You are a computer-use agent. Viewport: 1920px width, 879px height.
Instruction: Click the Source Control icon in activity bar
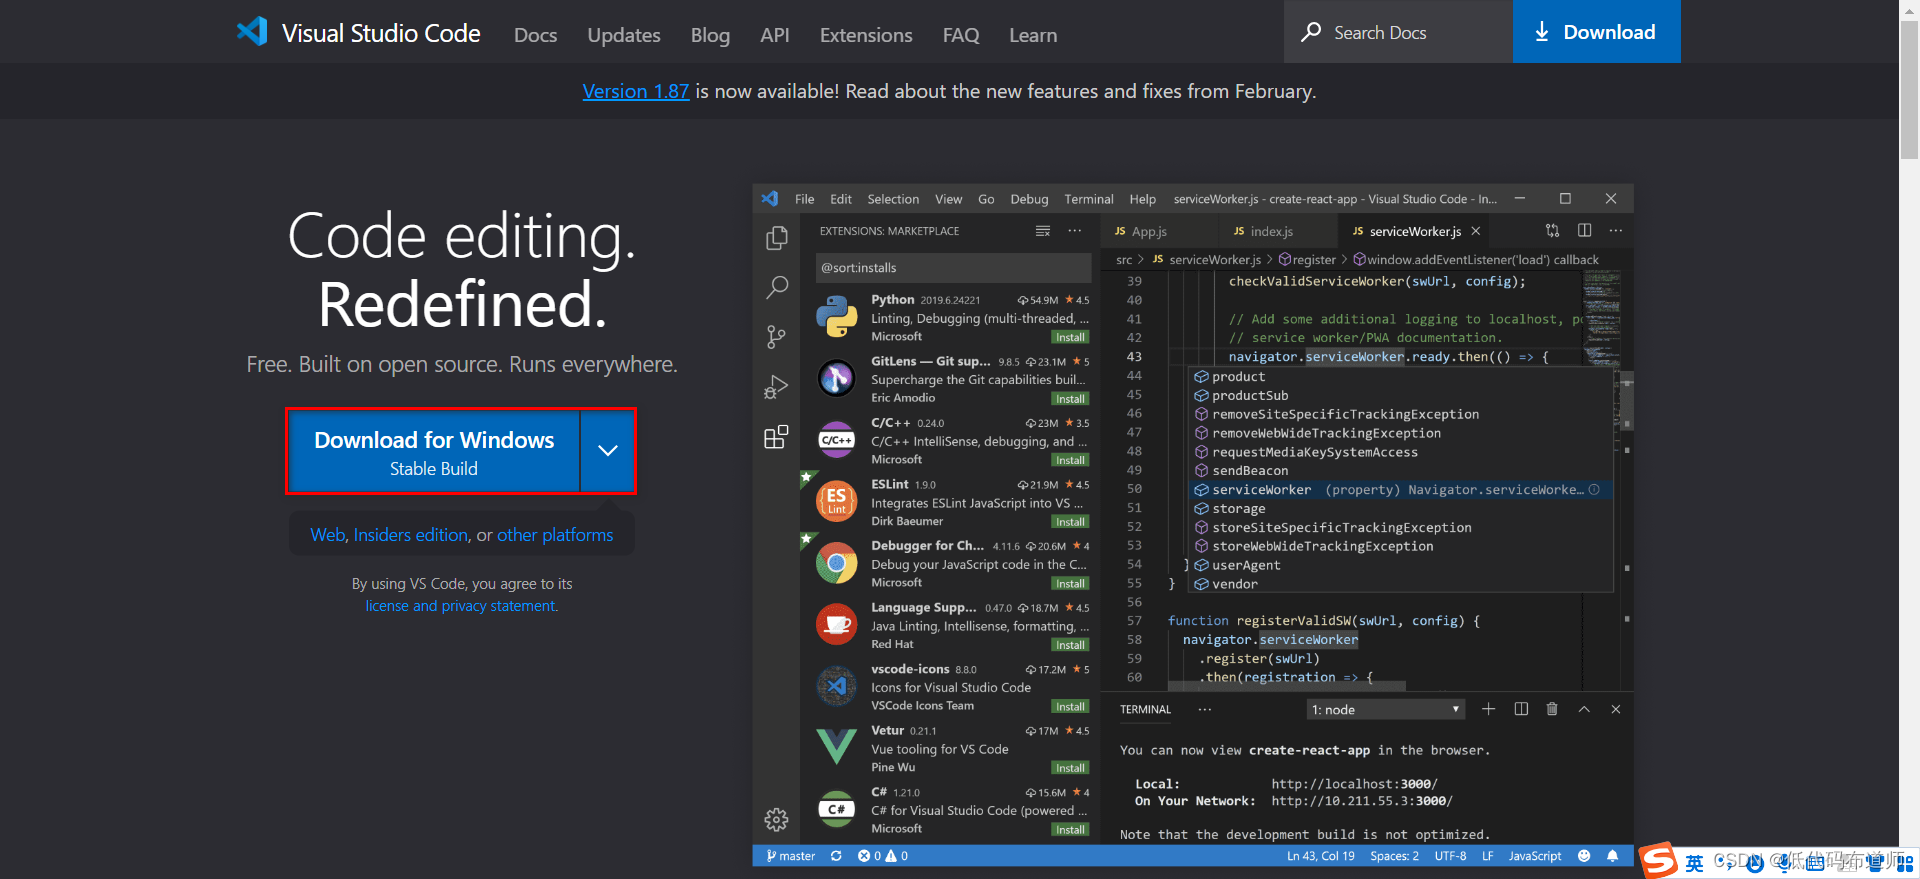point(776,337)
